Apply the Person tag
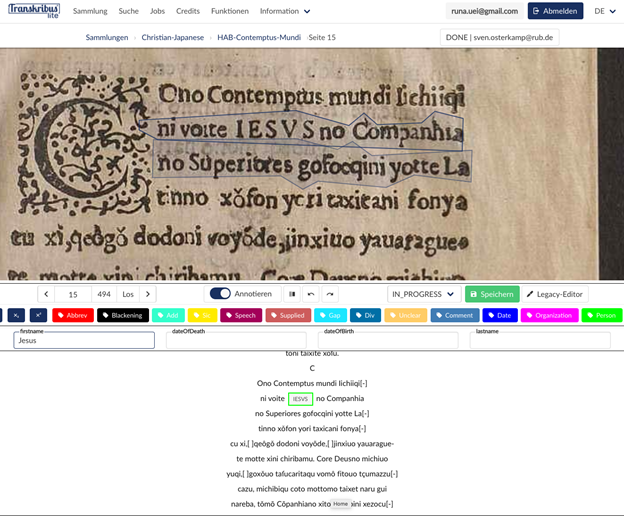624x516 pixels. tap(601, 315)
